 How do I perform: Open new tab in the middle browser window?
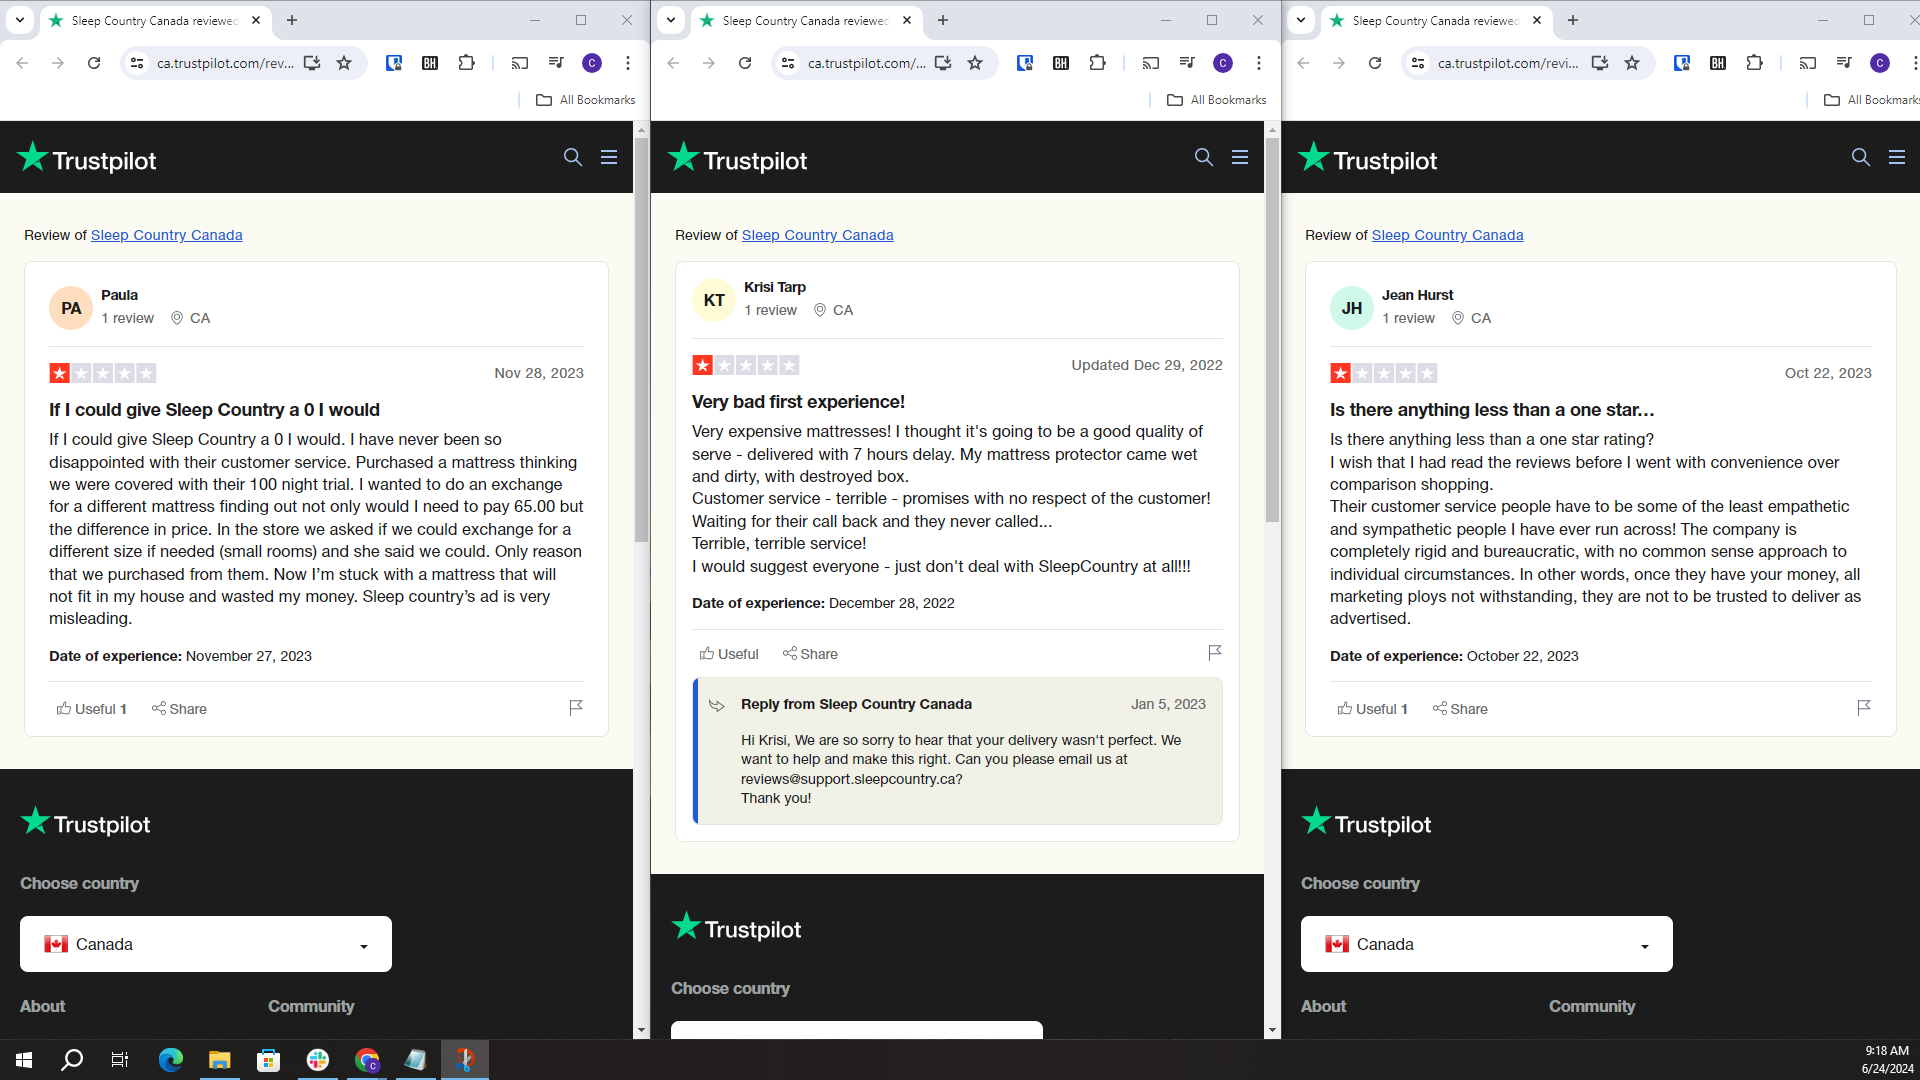(x=942, y=20)
